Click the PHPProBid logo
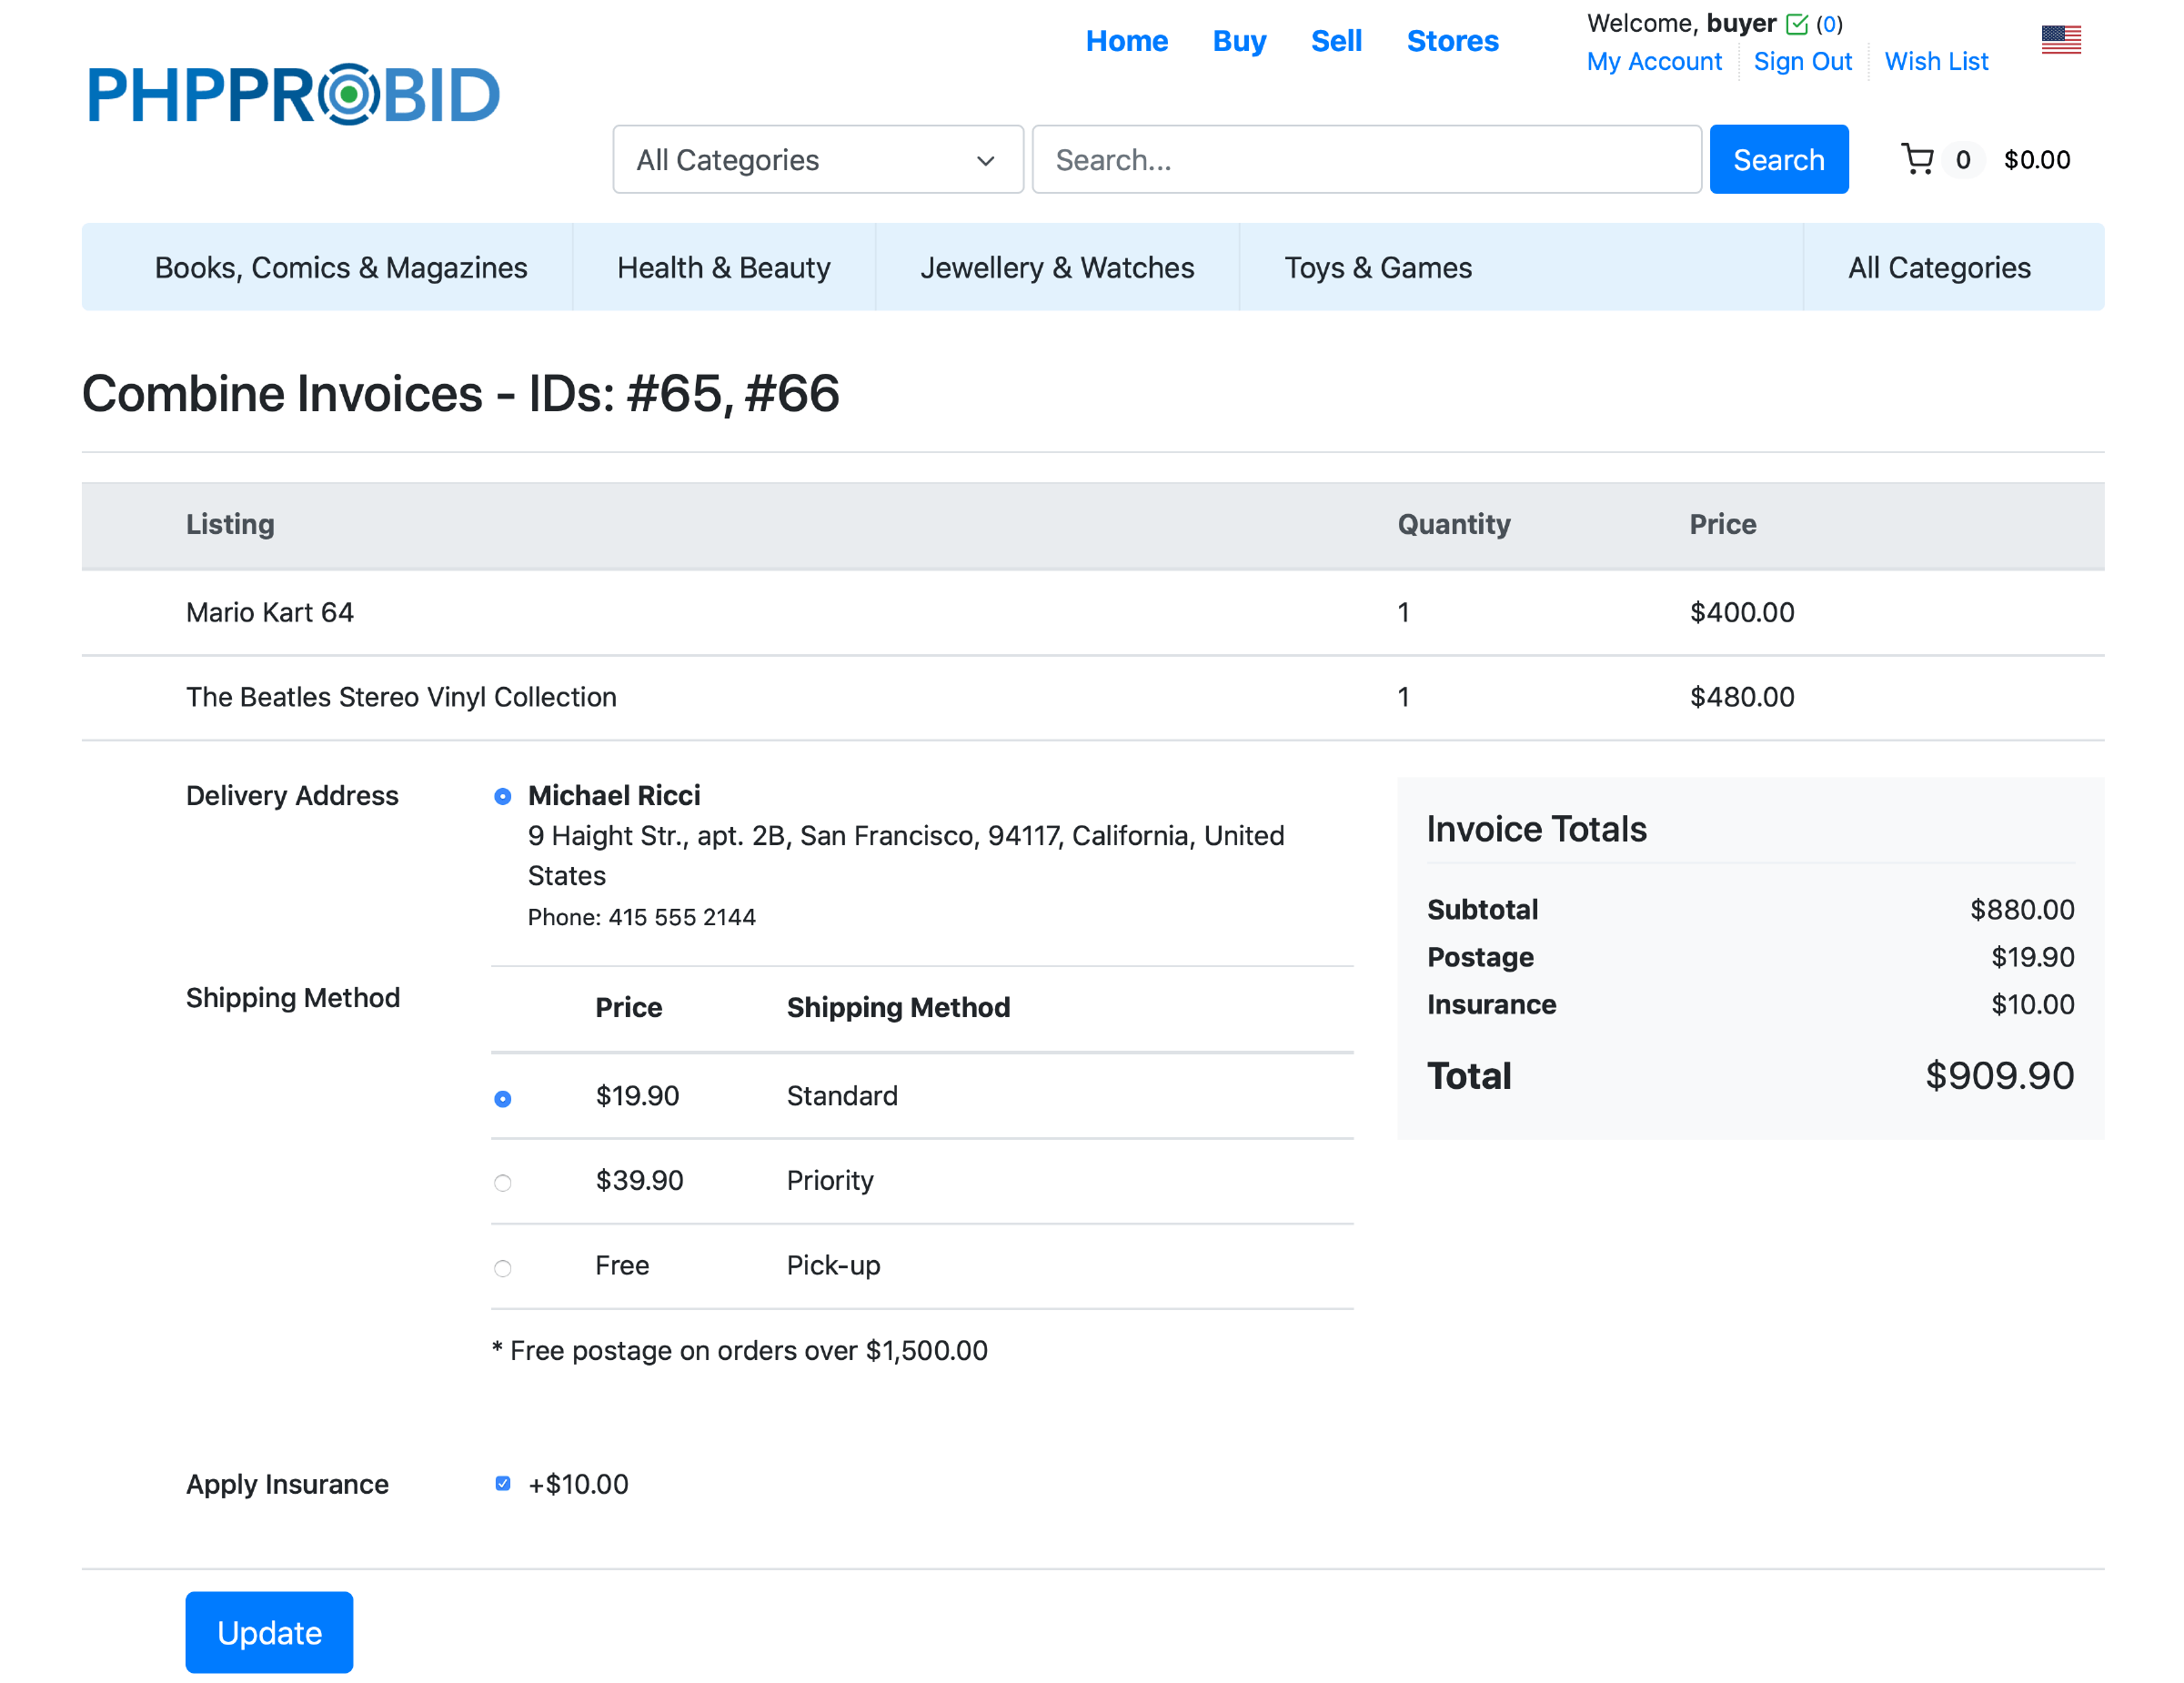 (x=293, y=95)
